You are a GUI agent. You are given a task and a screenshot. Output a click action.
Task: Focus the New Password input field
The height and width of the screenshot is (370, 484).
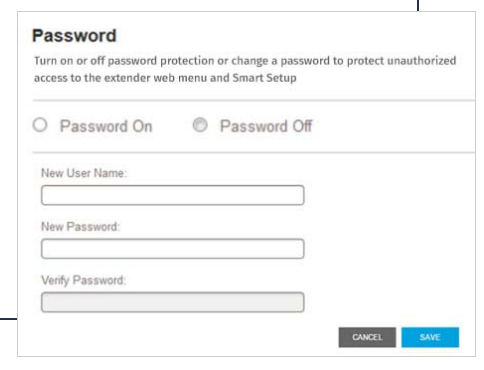173,249
